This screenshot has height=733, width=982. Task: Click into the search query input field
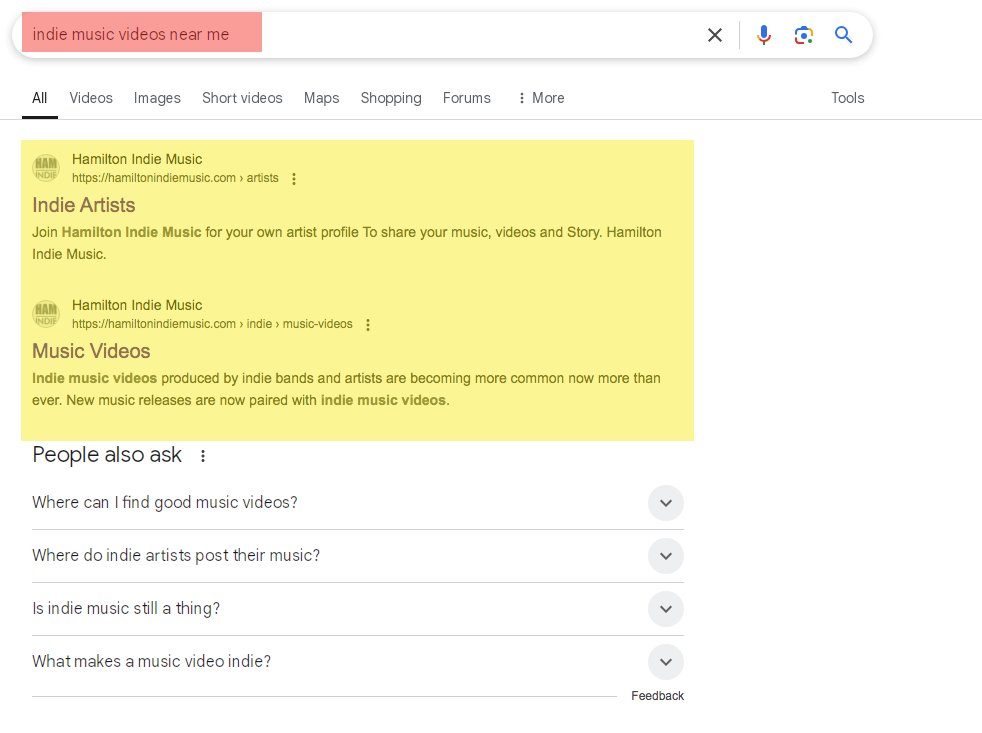363,34
